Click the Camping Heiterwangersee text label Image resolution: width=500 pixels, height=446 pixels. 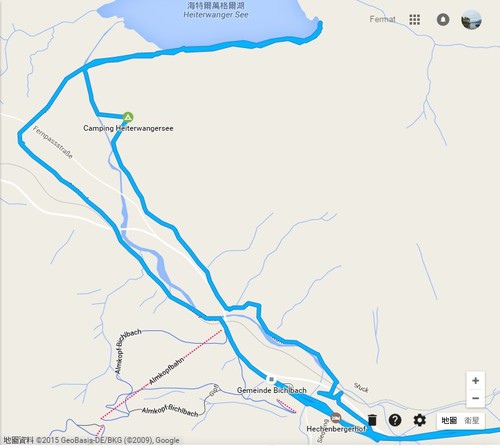pyautogui.click(x=128, y=128)
